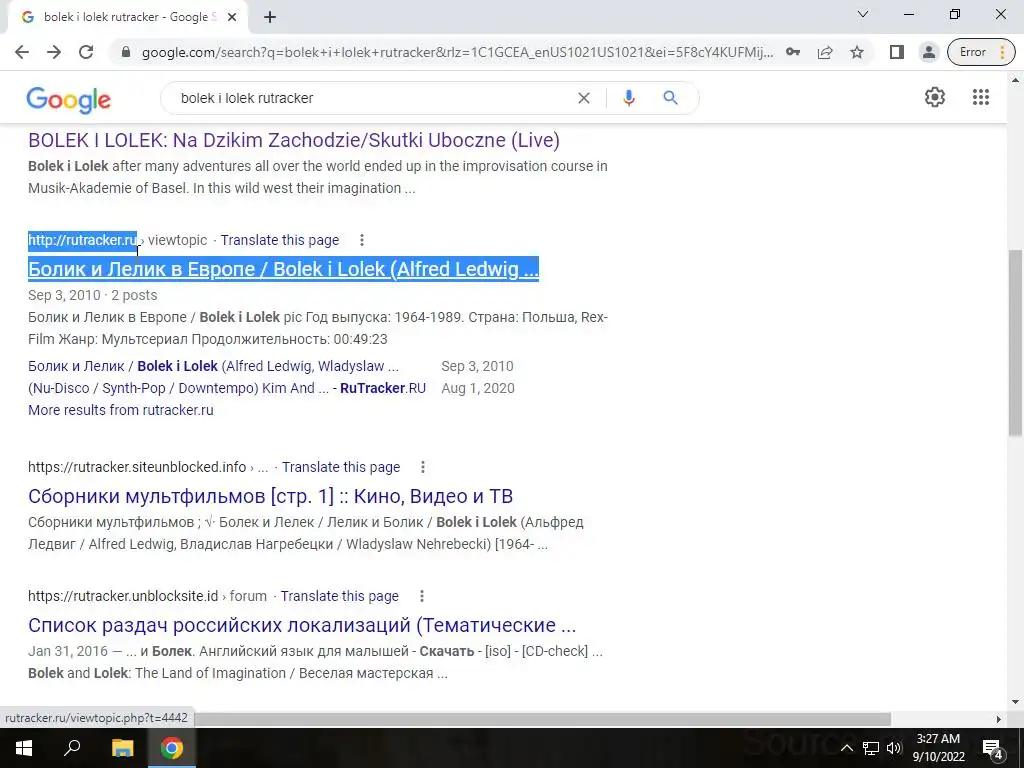1024x768 pixels.
Task: Click the Aug 1, 2020 date text
Action: click(478, 389)
